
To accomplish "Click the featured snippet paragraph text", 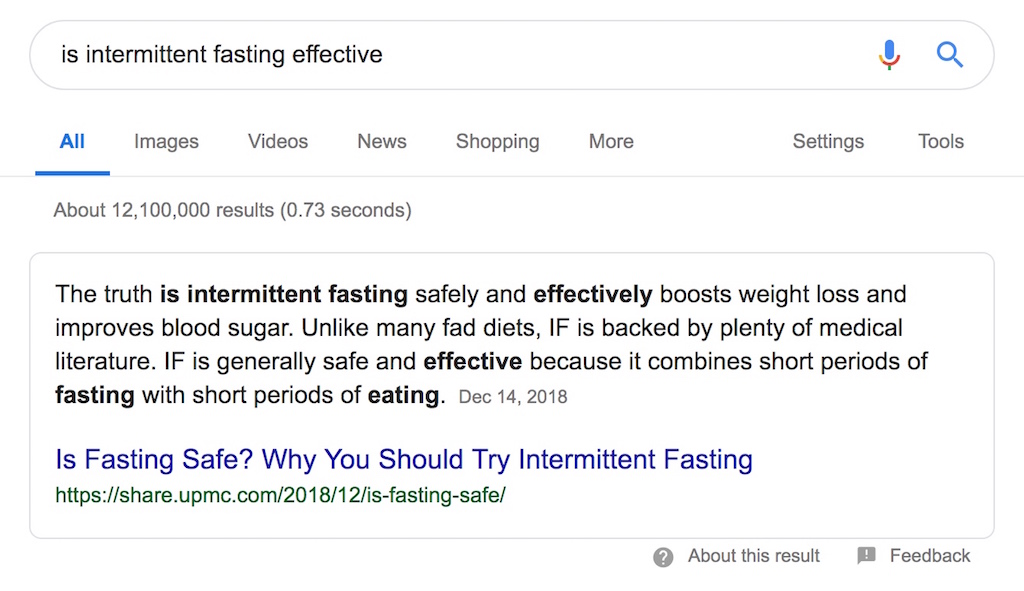I will [491, 345].
